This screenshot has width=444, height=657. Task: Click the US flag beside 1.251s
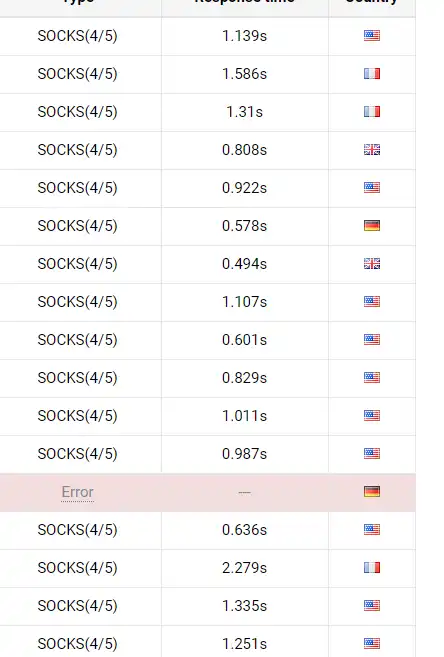[372, 643]
